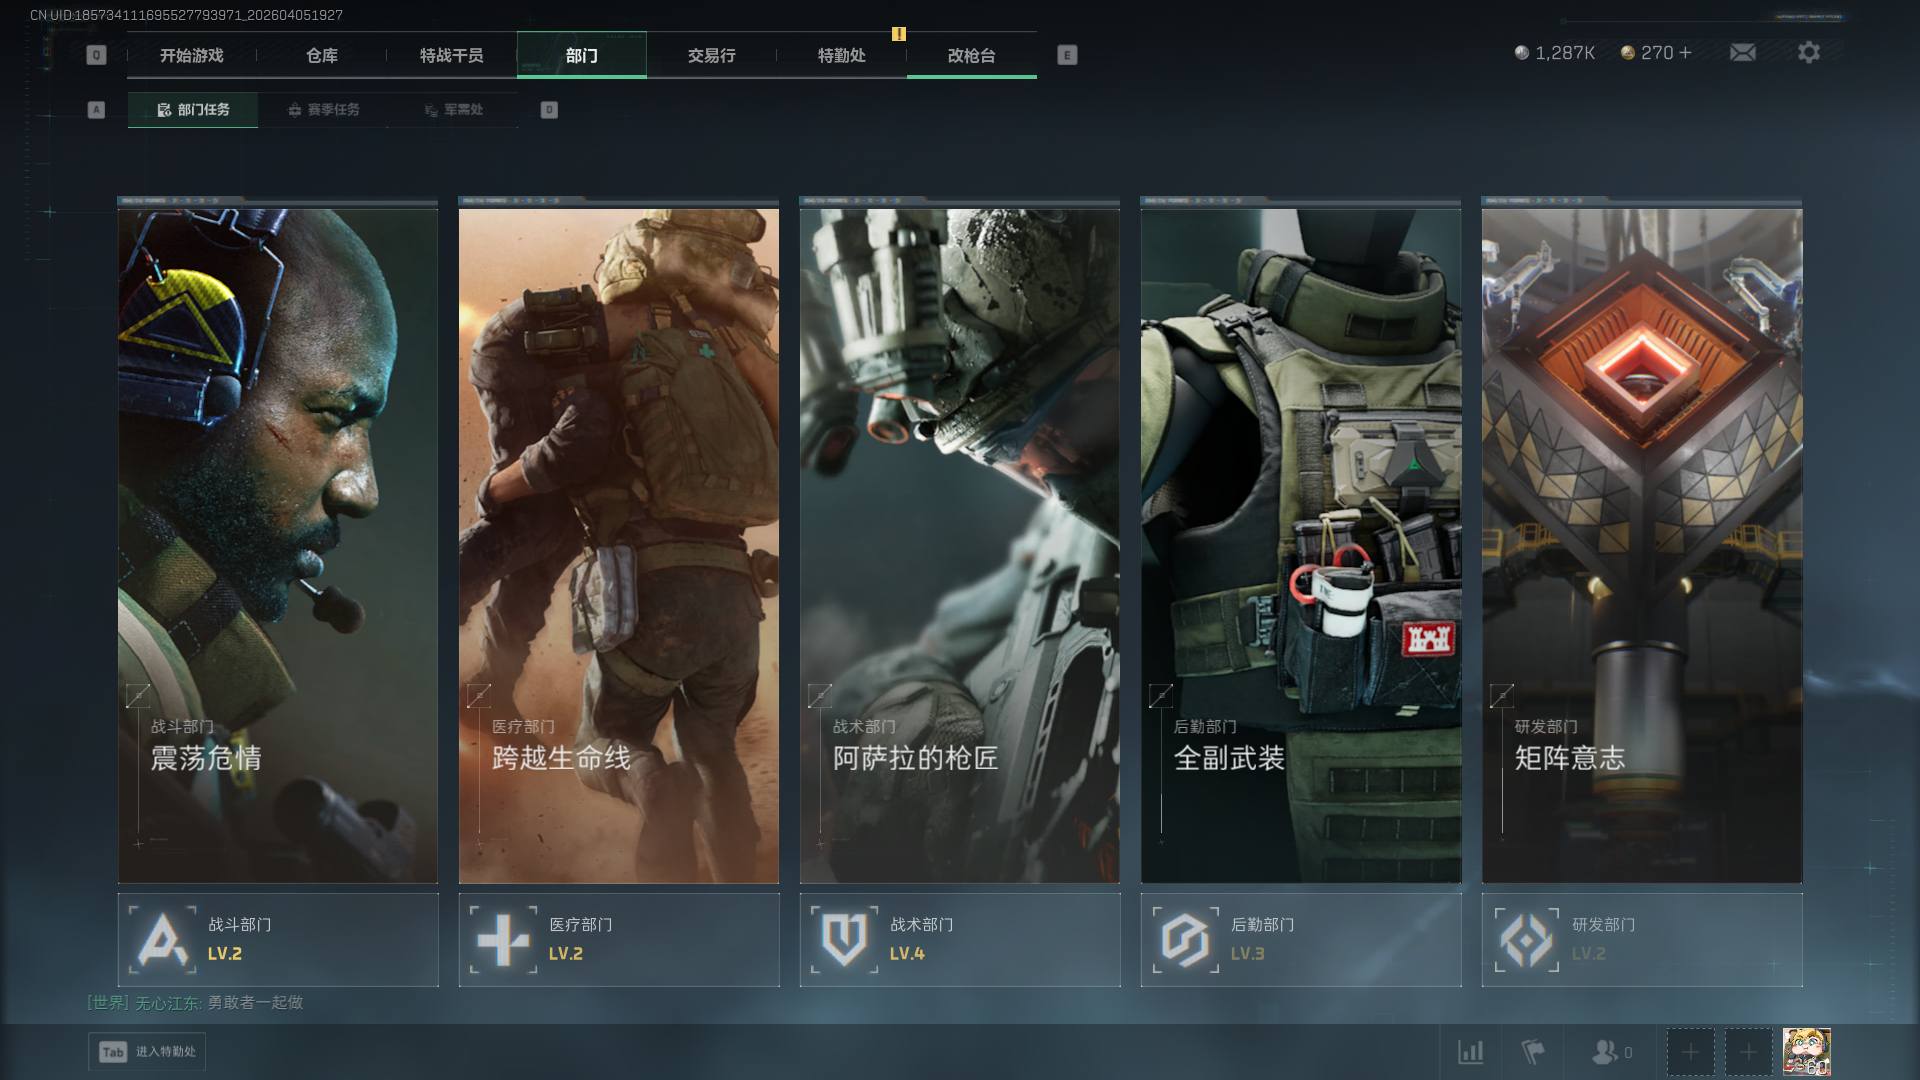Add teammate in first empty slot
1920x1080 pixels.
1690,1052
